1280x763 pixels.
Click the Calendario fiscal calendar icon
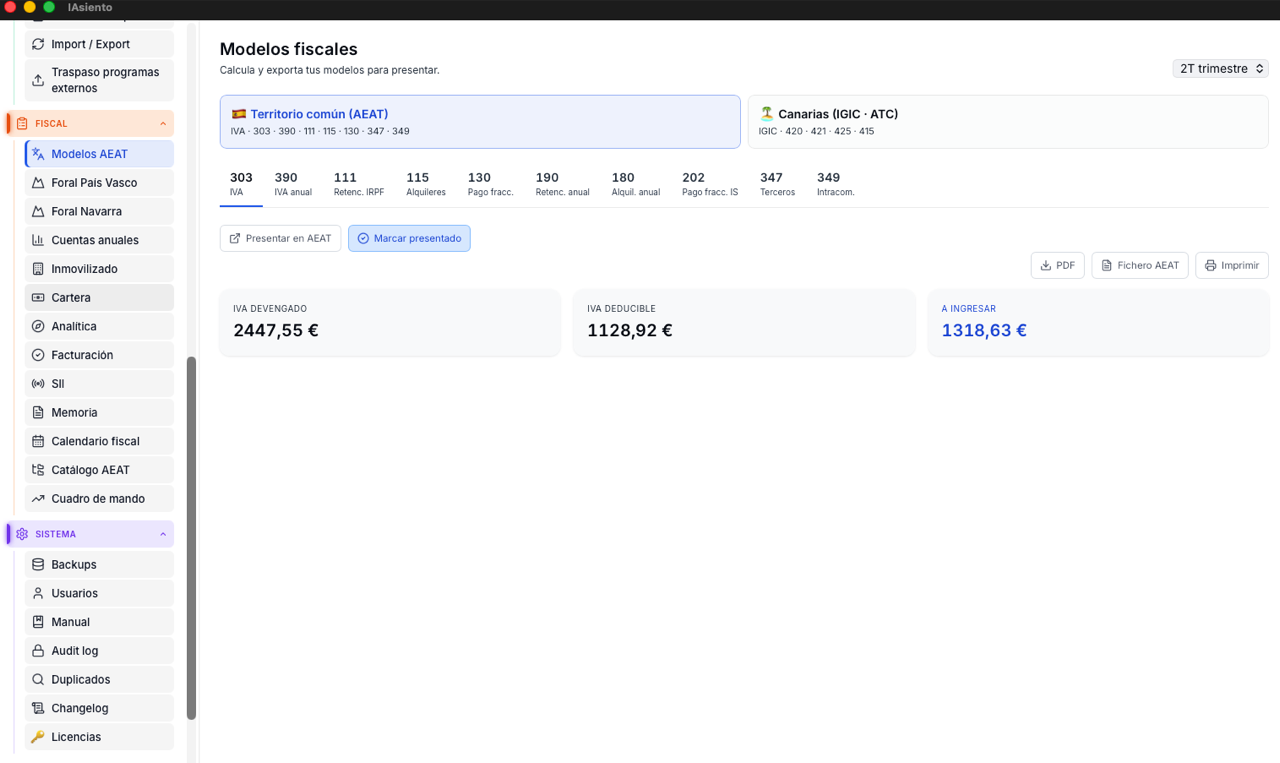38,441
